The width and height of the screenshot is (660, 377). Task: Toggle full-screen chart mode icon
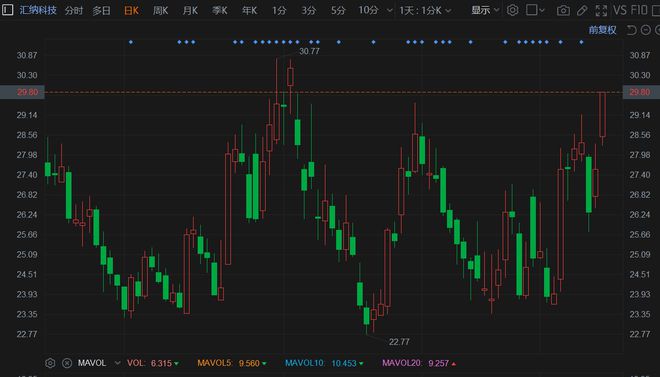point(601,11)
